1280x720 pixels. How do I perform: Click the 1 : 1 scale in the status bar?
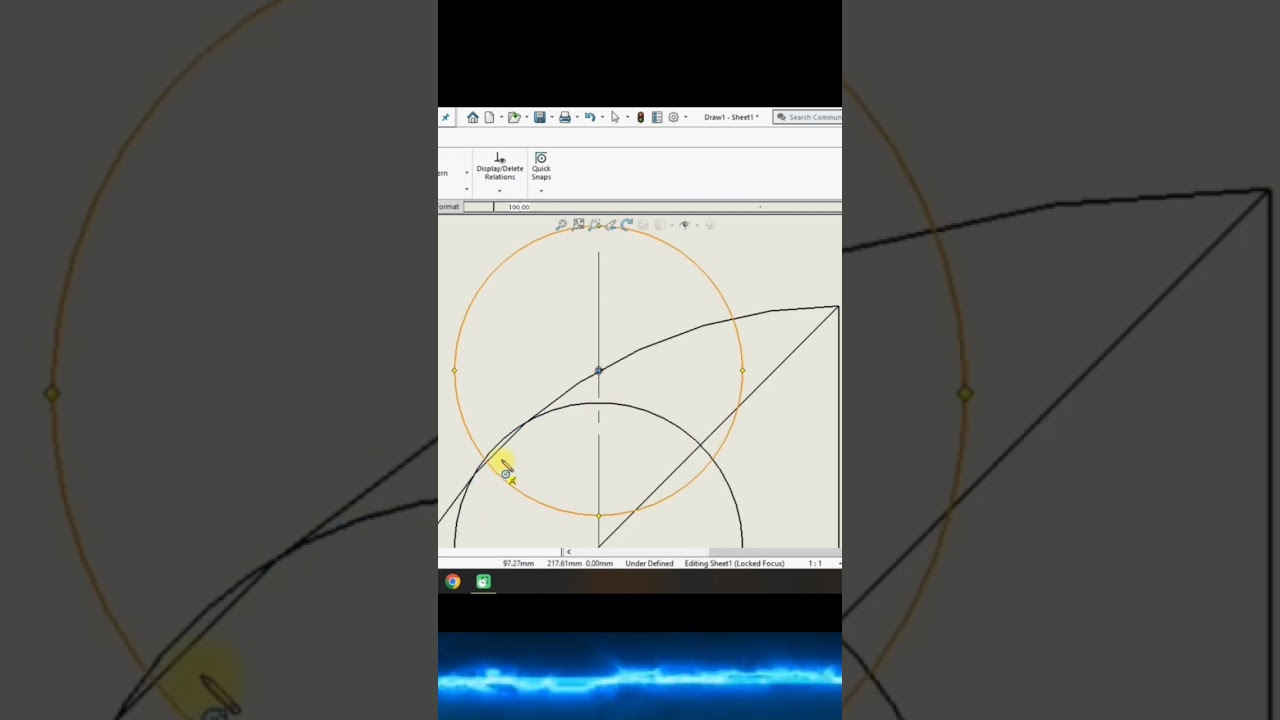click(815, 563)
